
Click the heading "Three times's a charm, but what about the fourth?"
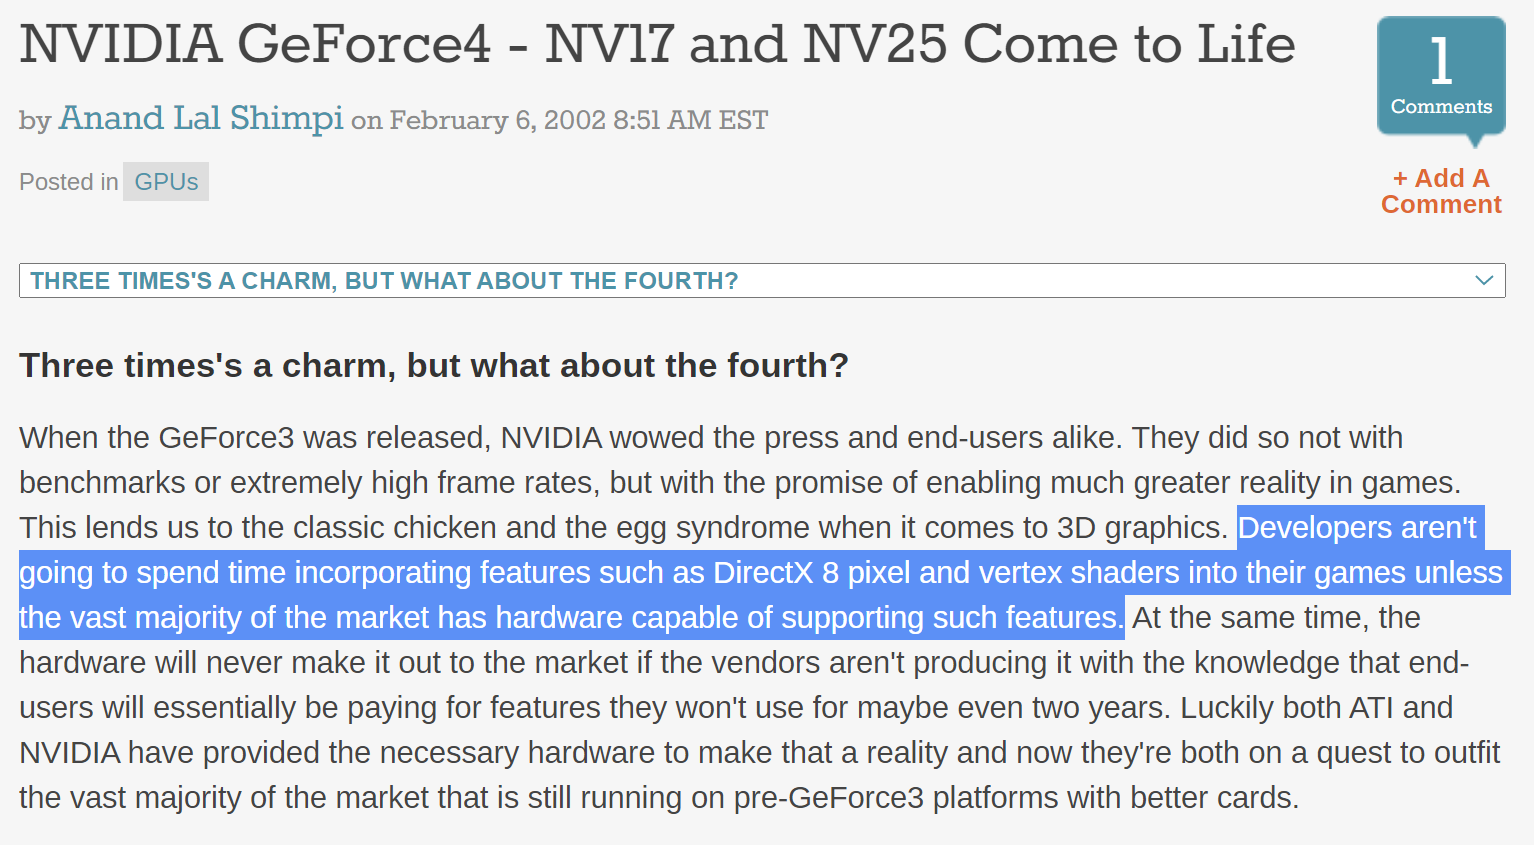433,366
